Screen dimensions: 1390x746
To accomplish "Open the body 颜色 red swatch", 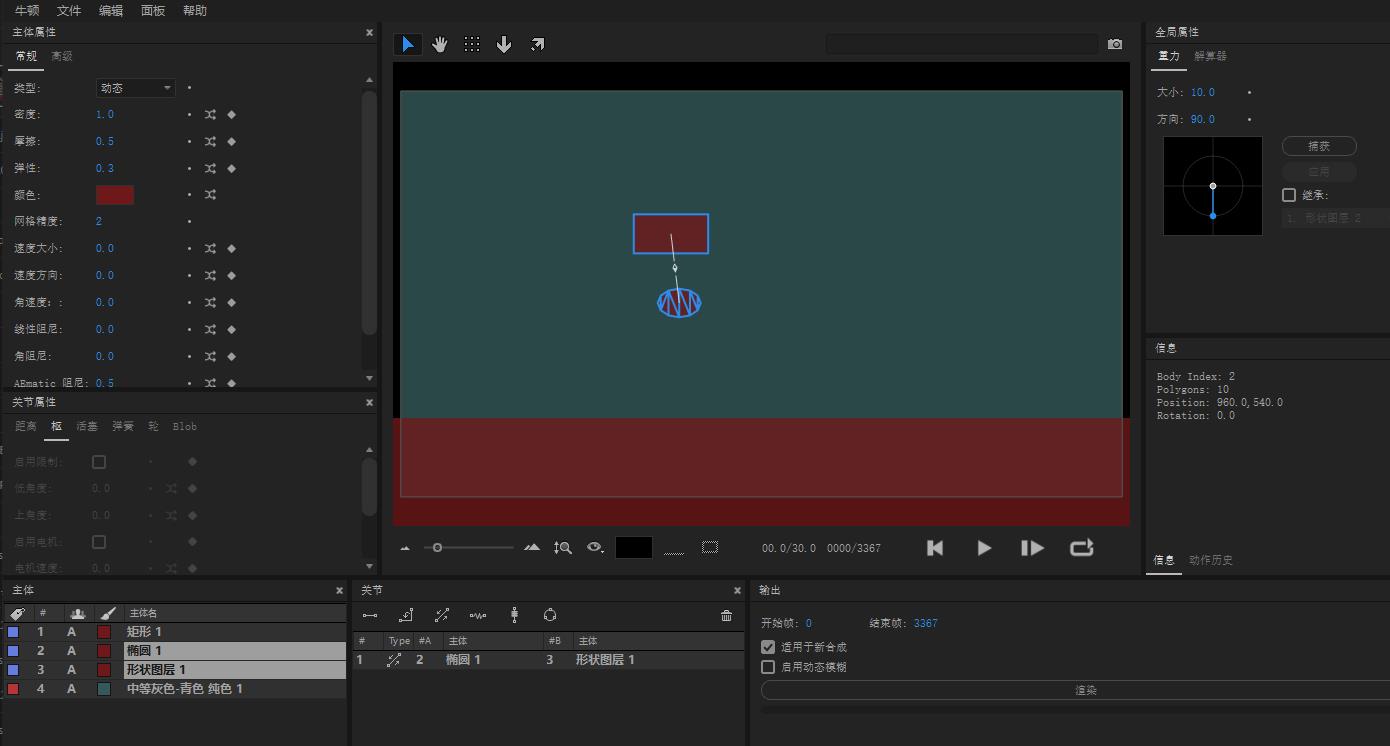I will pos(115,195).
